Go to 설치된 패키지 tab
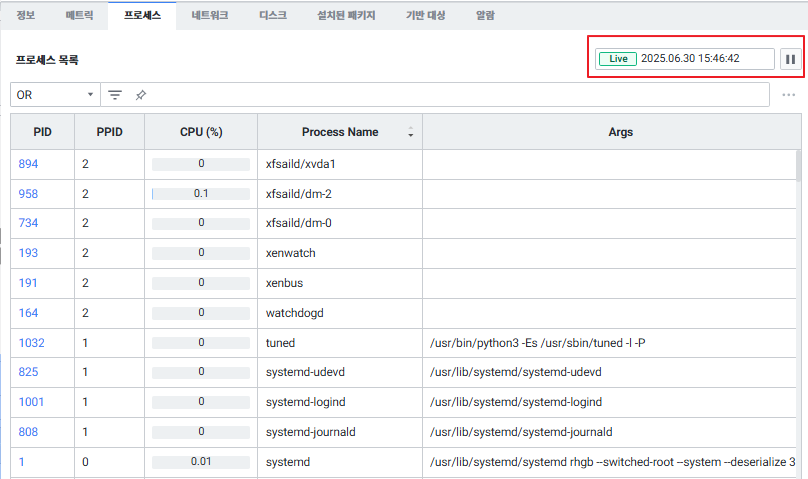This screenshot has width=808, height=479. click(x=346, y=16)
